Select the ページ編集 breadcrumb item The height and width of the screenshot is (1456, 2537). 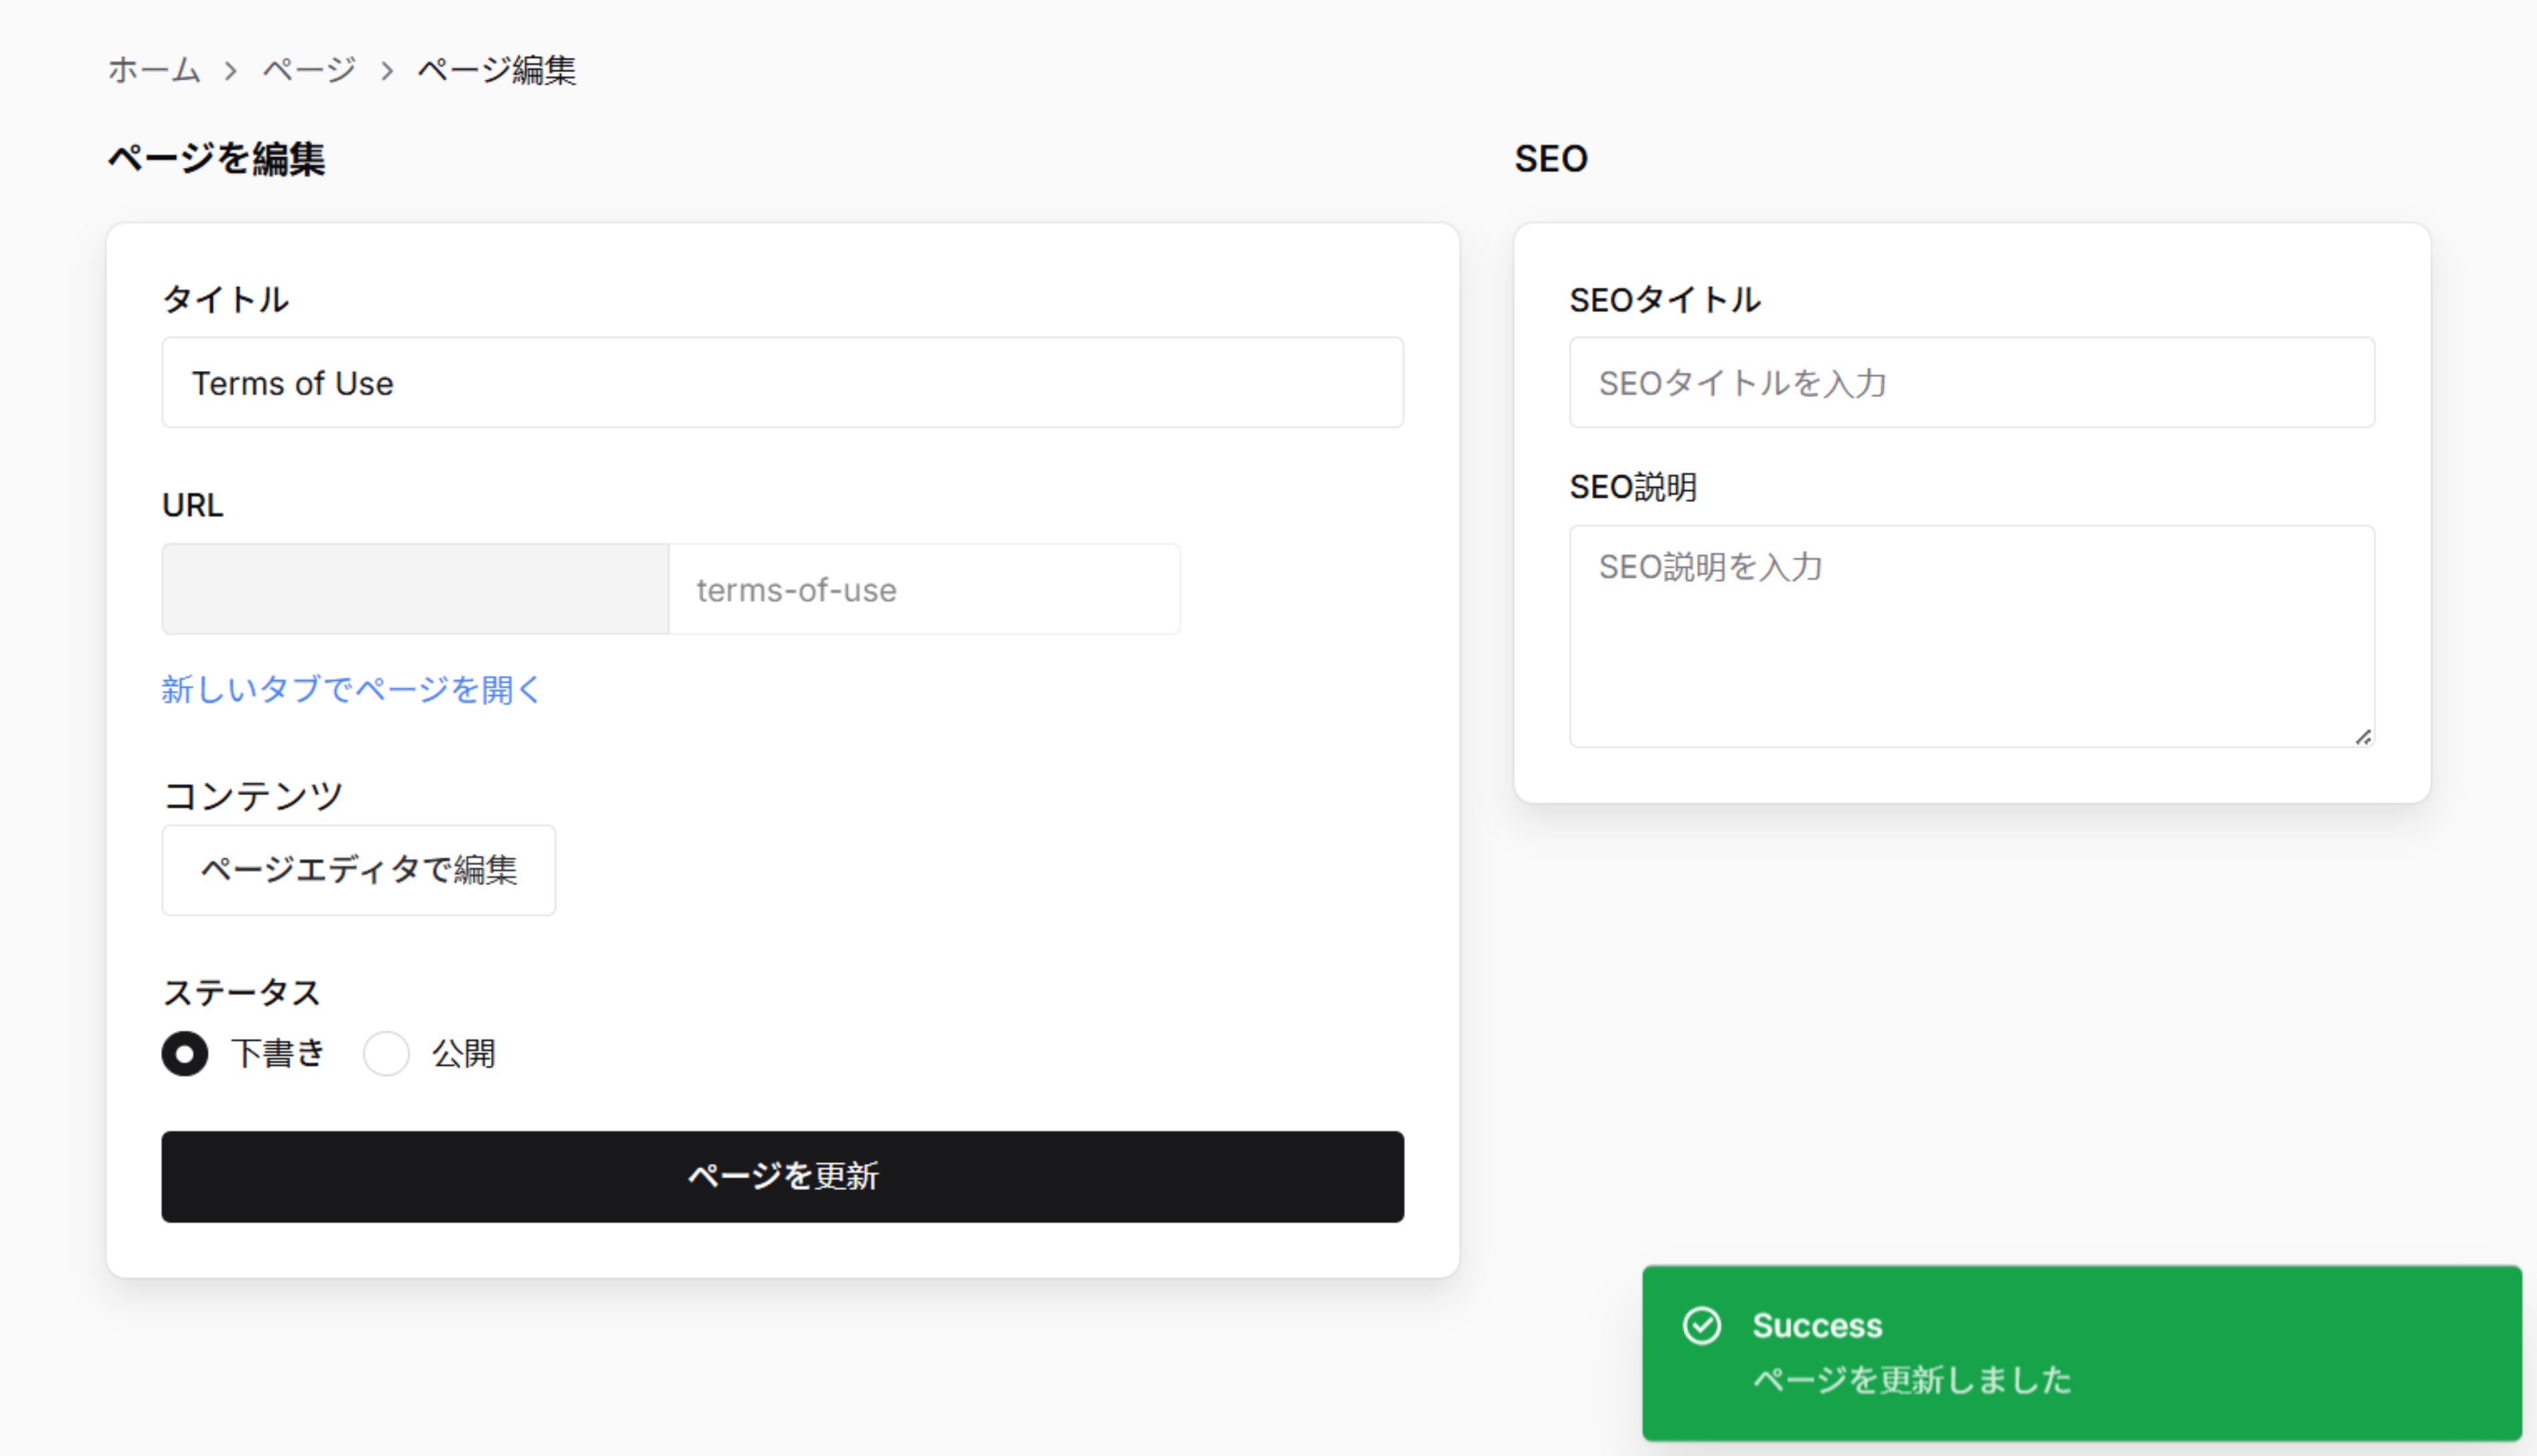497,70
